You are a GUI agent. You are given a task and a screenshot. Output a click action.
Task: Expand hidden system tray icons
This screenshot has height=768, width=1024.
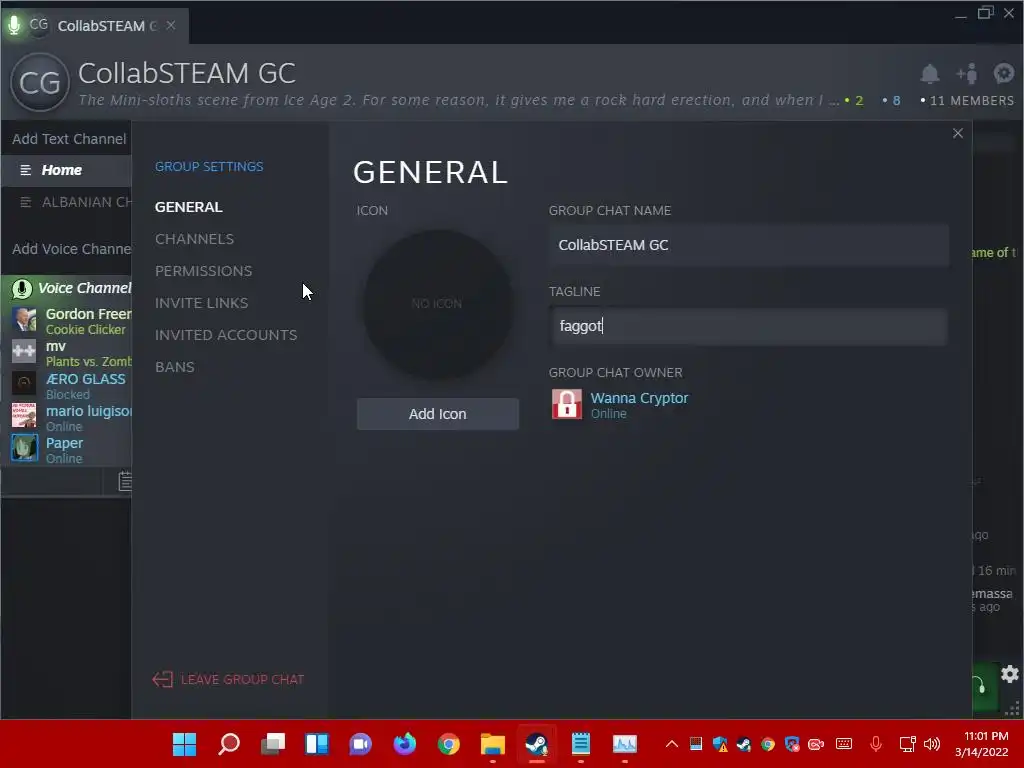tap(671, 744)
